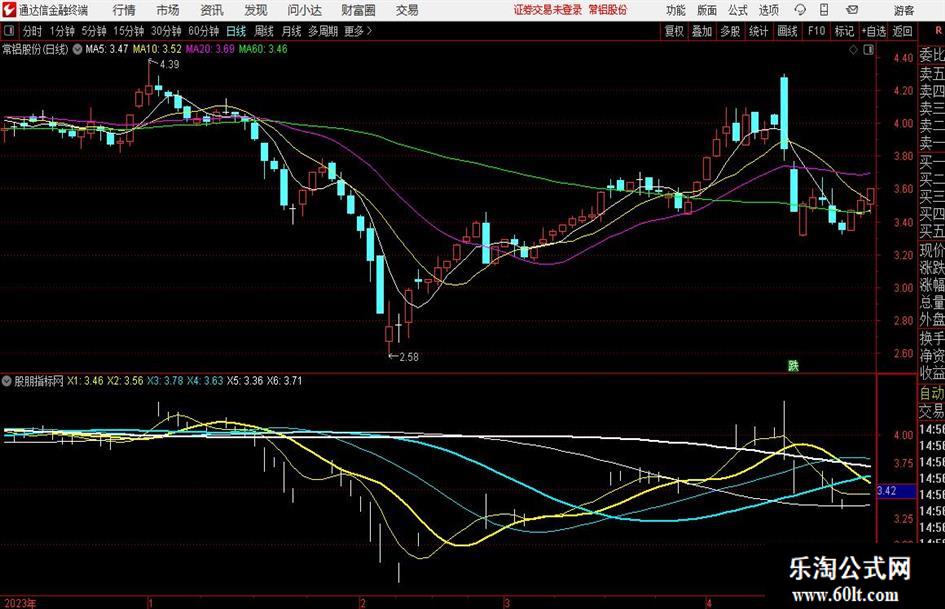945x609 pixels.
Task: Open the 发现 menu
Action: [x=256, y=10]
